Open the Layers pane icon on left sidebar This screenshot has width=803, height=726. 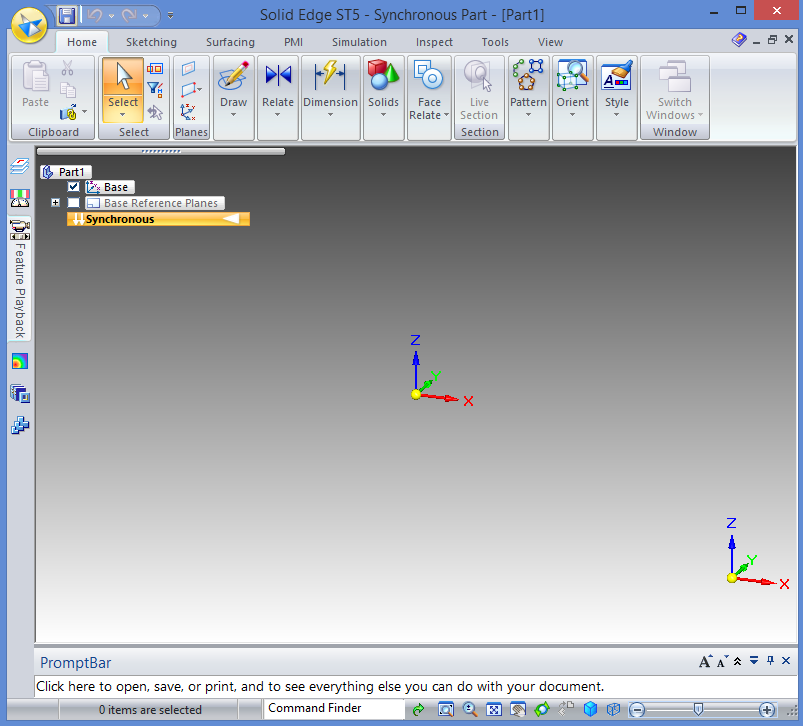19,166
